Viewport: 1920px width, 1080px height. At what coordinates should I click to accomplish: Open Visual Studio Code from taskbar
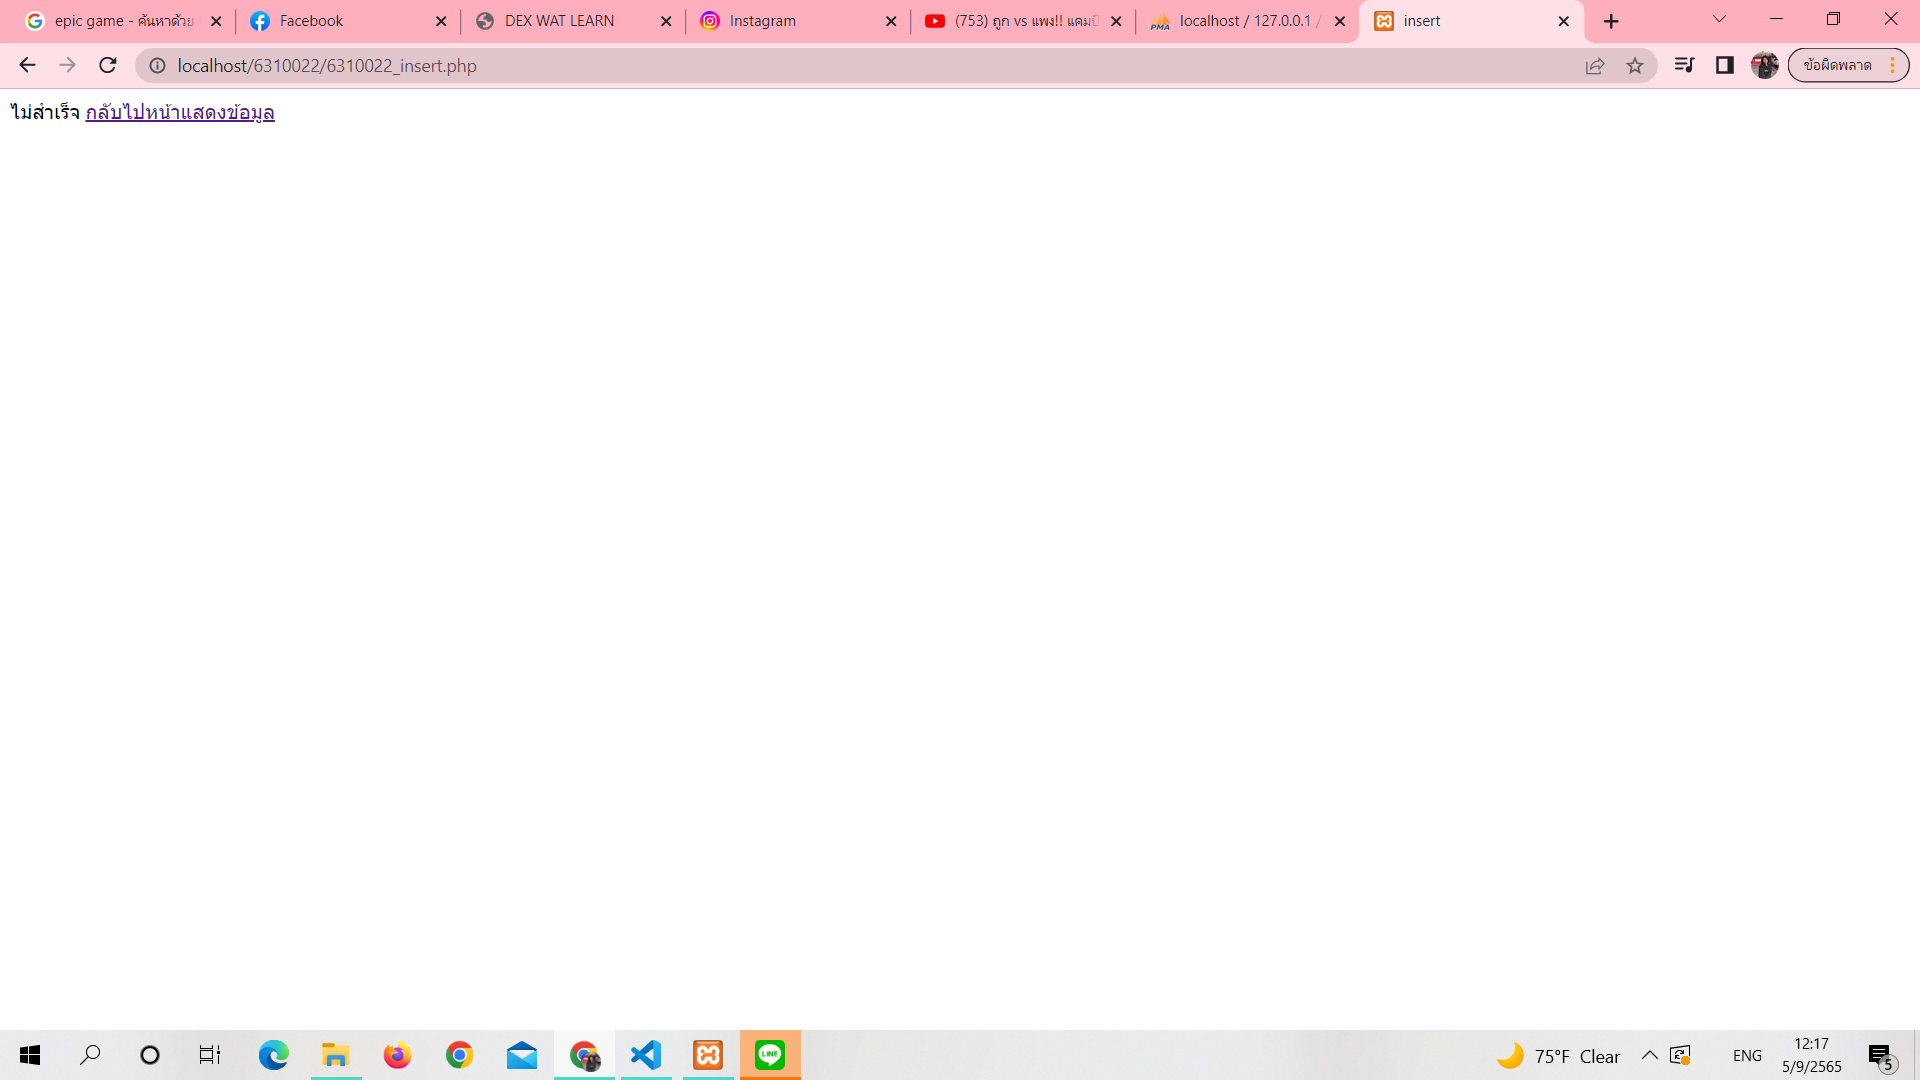click(646, 1055)
